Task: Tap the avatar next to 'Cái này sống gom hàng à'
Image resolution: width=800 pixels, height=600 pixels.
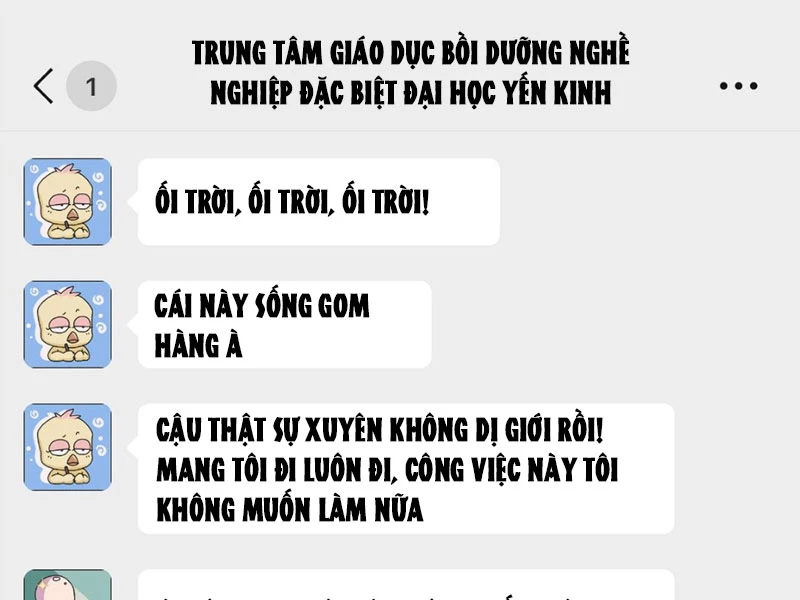Action: pyautogui.click(x=67, y=324)
